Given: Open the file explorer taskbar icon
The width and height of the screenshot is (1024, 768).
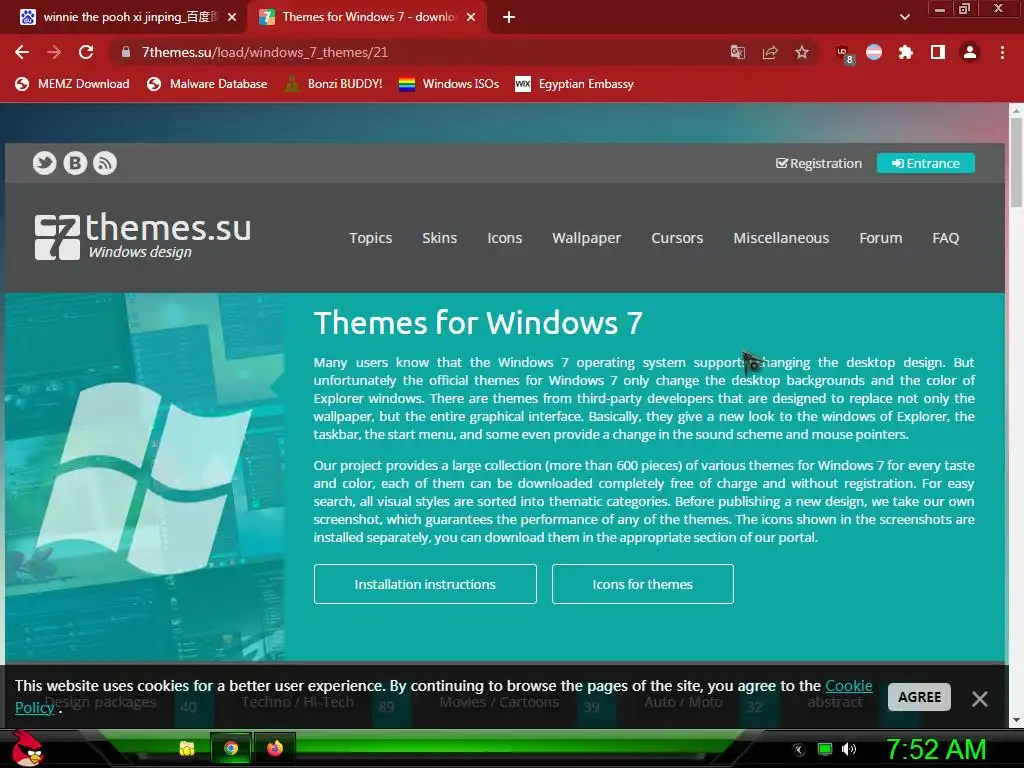Looking at the screenshot, I should pos(187,748).
